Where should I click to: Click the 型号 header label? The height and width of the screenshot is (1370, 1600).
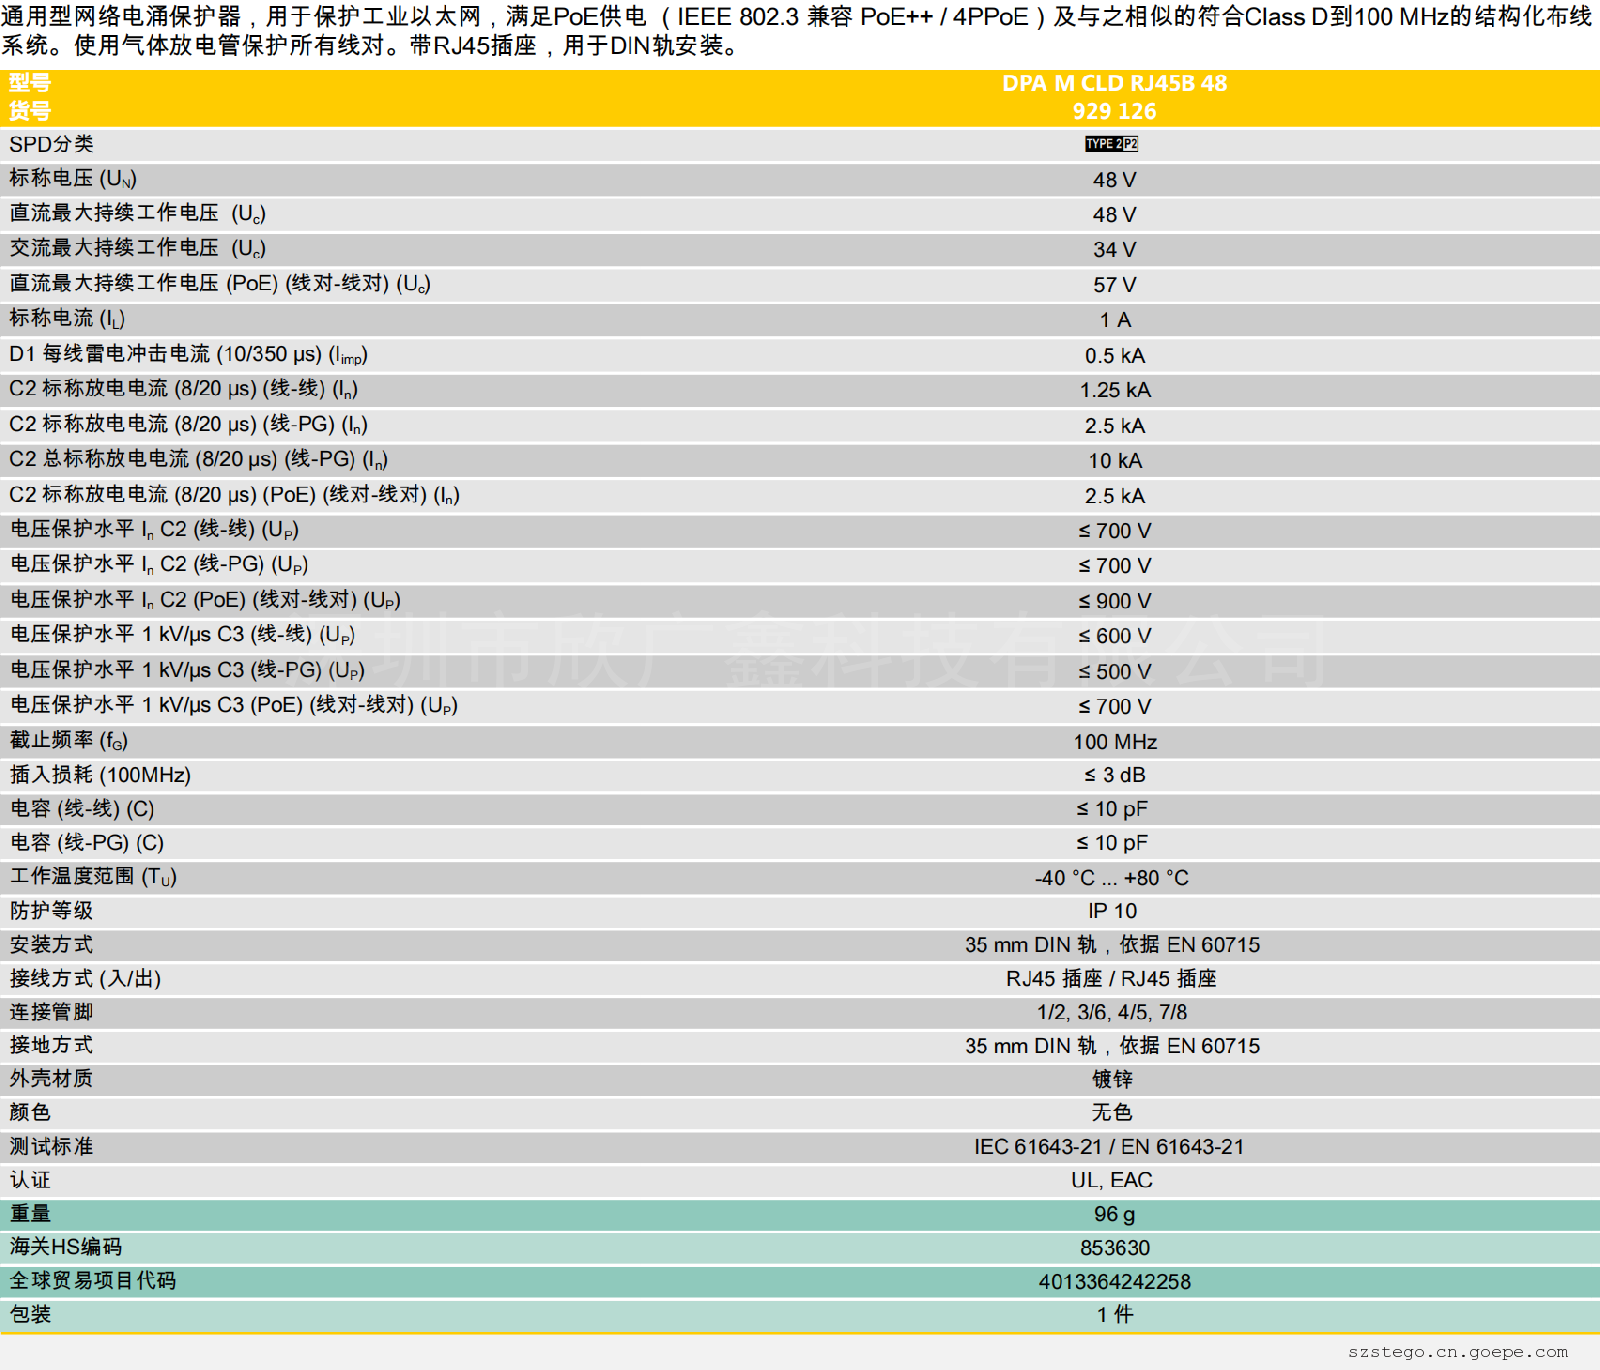tap(30, 84)
